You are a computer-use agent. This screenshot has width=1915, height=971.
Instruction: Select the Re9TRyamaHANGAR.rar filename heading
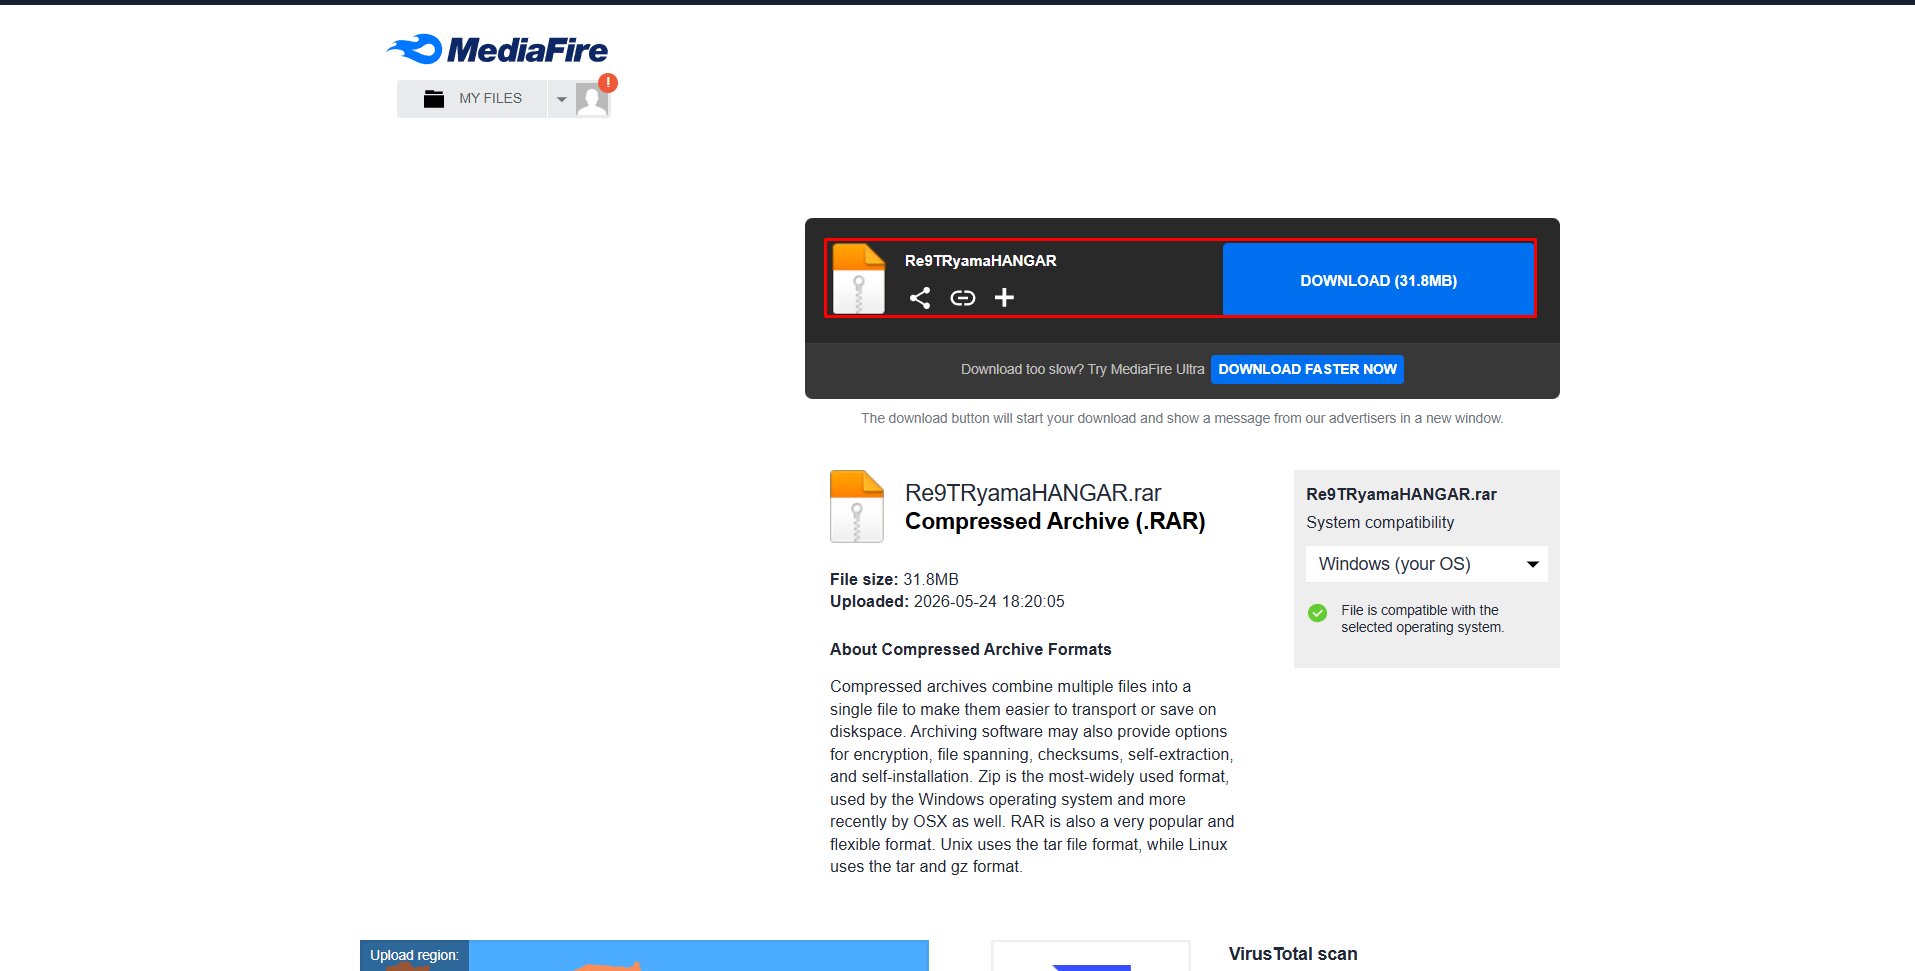click(1033, 493)
